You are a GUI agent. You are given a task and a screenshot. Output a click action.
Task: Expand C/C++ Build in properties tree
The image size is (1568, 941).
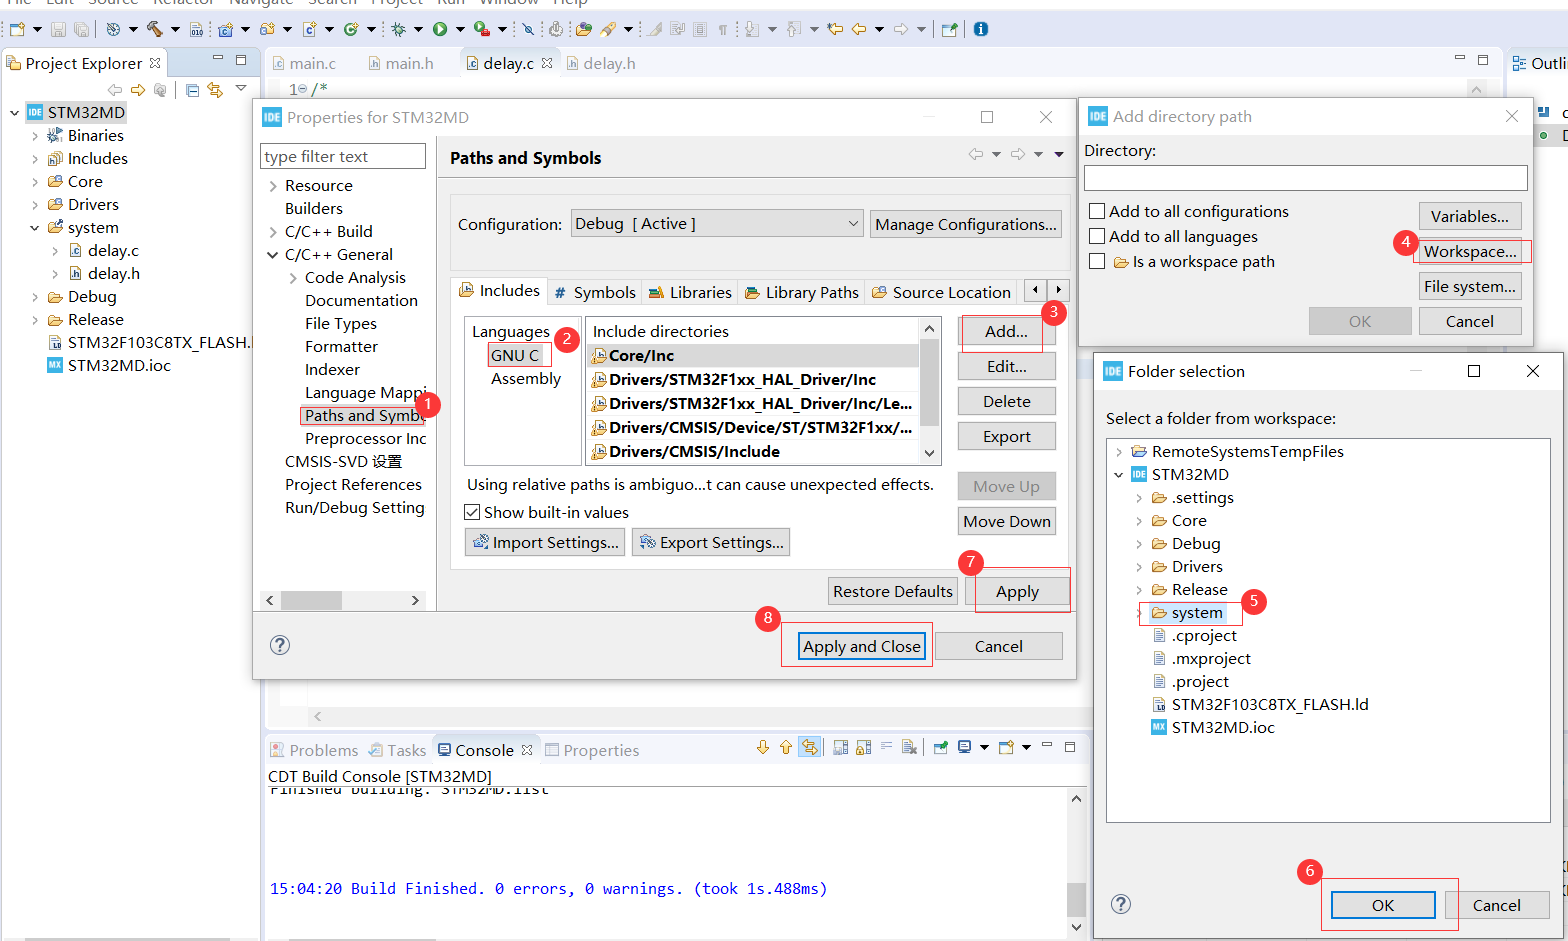(273, 232)
